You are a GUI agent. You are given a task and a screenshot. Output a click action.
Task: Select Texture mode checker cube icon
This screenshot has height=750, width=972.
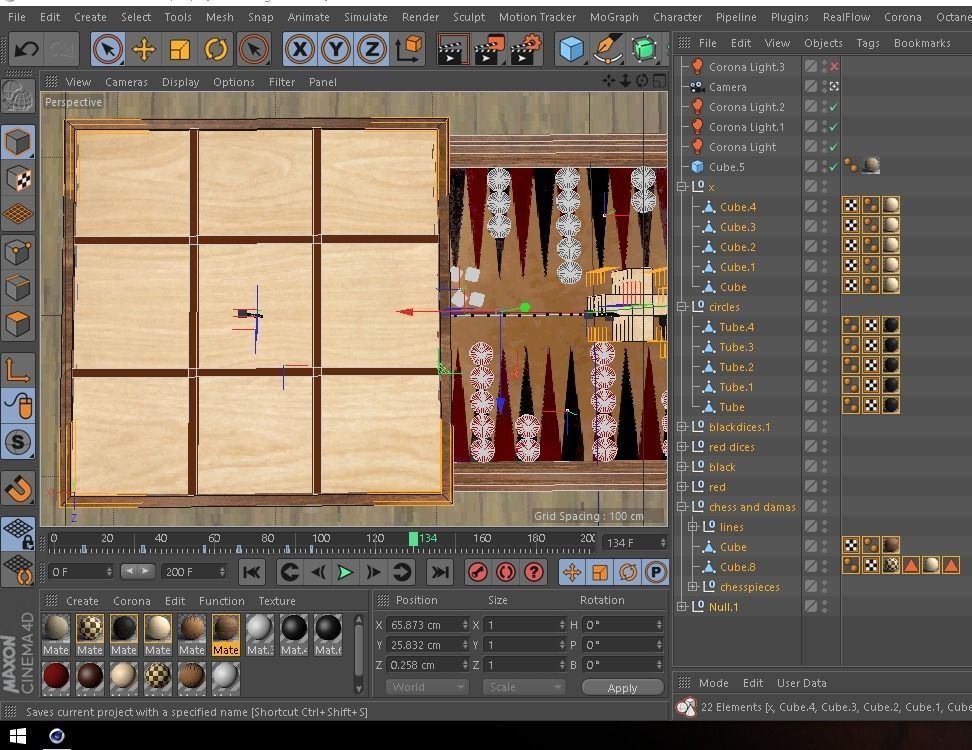[18, 179]
